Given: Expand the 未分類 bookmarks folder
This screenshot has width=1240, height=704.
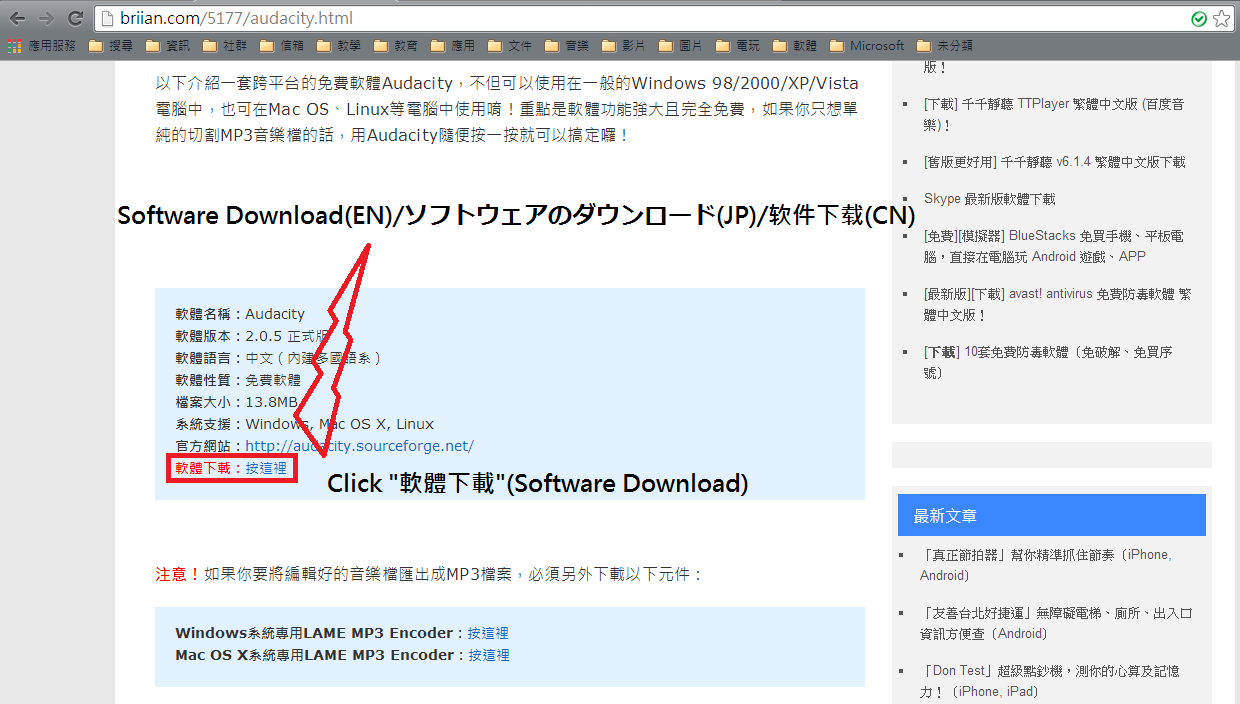Looking at the screenshot, I should [x=944, y=45].
